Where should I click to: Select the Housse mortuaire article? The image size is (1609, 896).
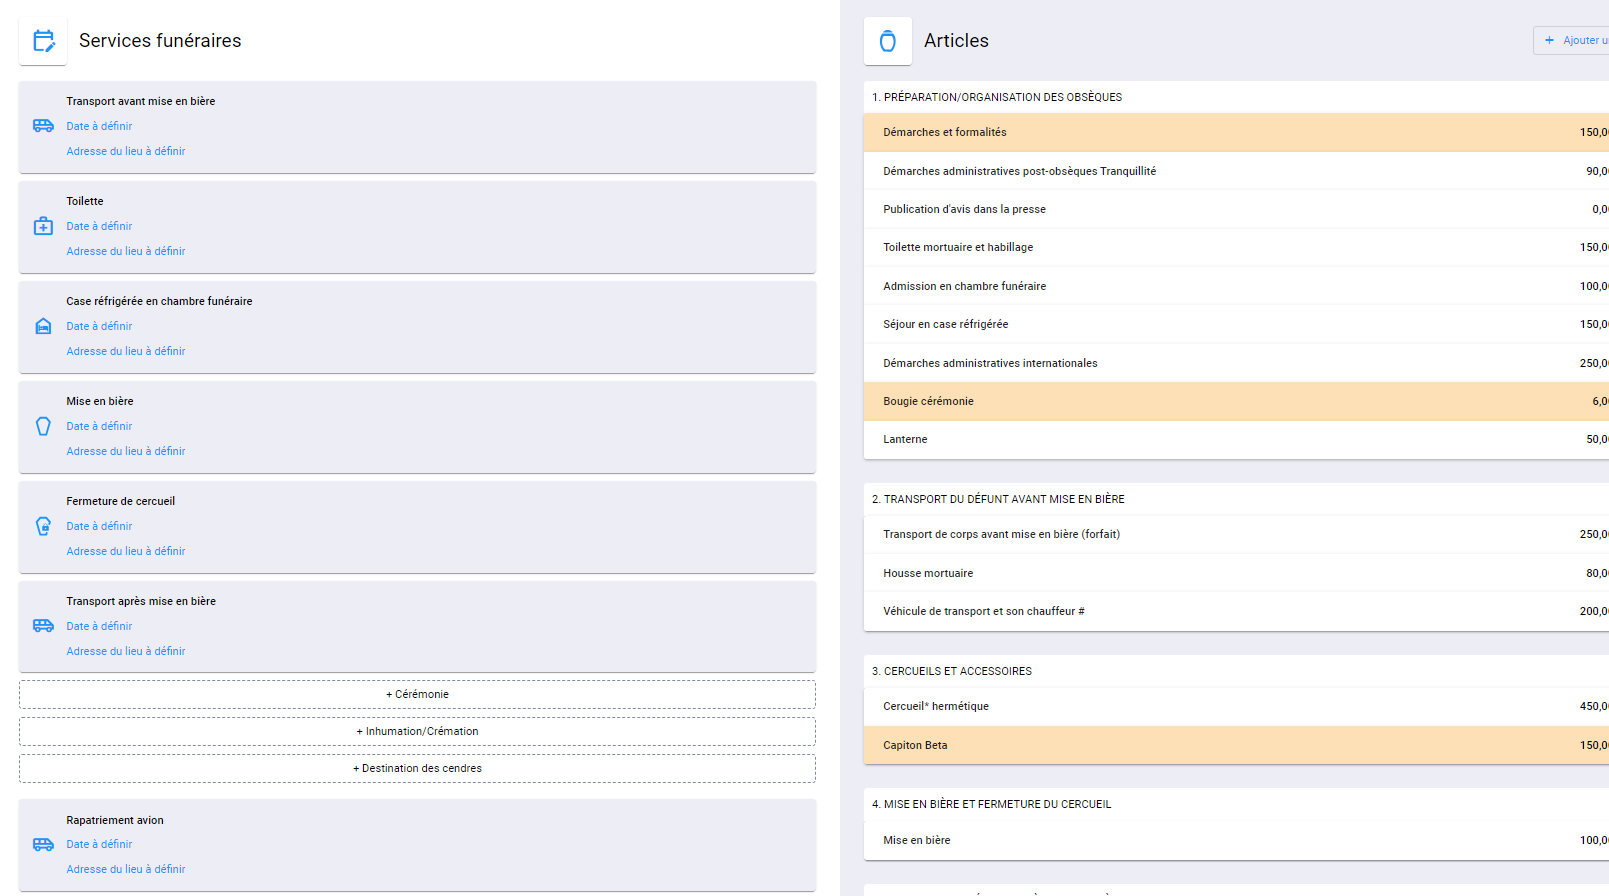pos(1236,573)
